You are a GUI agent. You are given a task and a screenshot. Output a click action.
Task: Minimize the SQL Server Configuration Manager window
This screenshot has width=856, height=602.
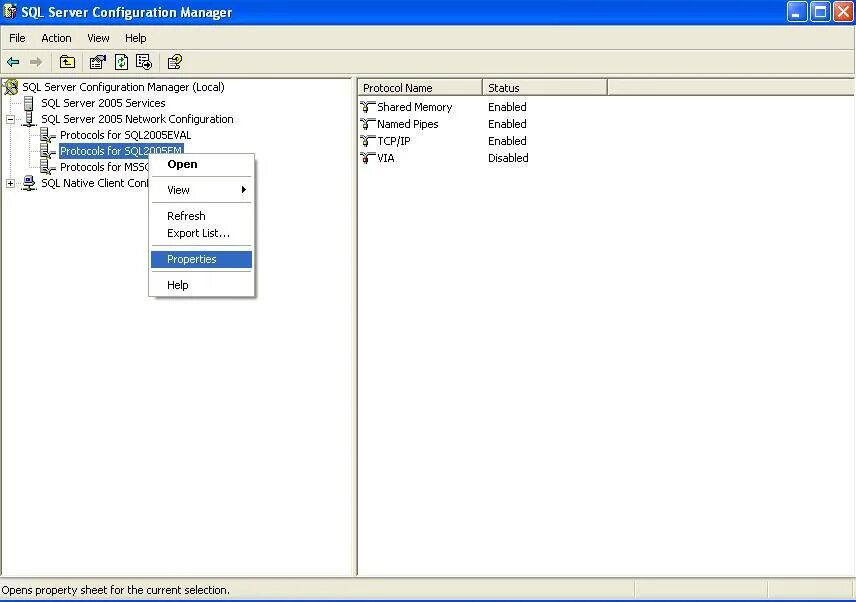point(797,12)
